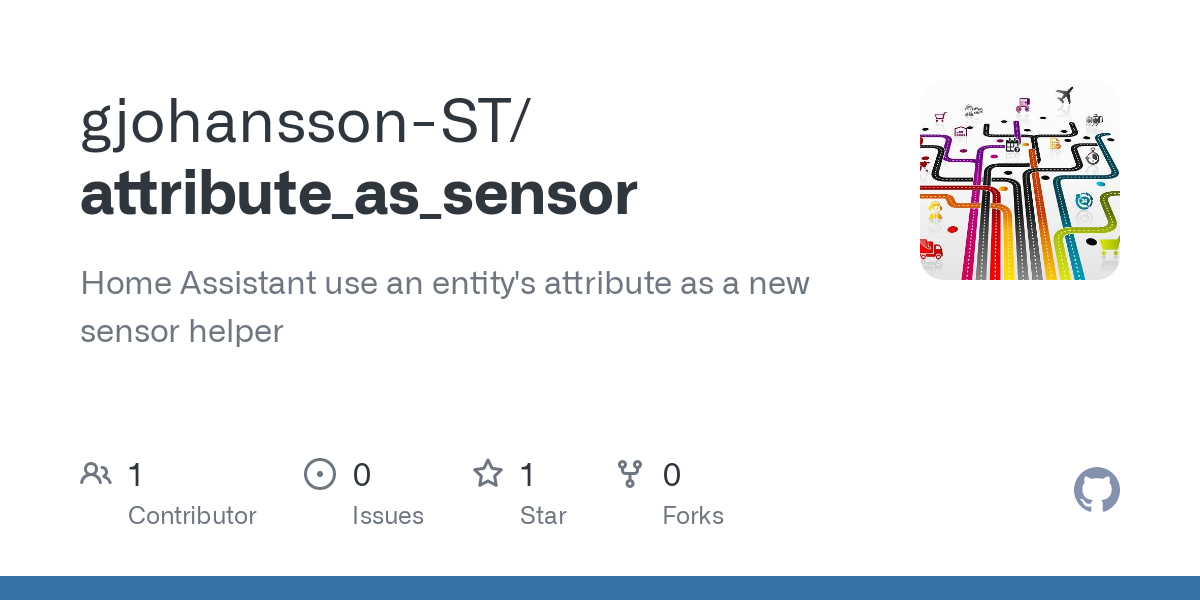
Task: Click the issues count number 0
Action: pos(362,475)
